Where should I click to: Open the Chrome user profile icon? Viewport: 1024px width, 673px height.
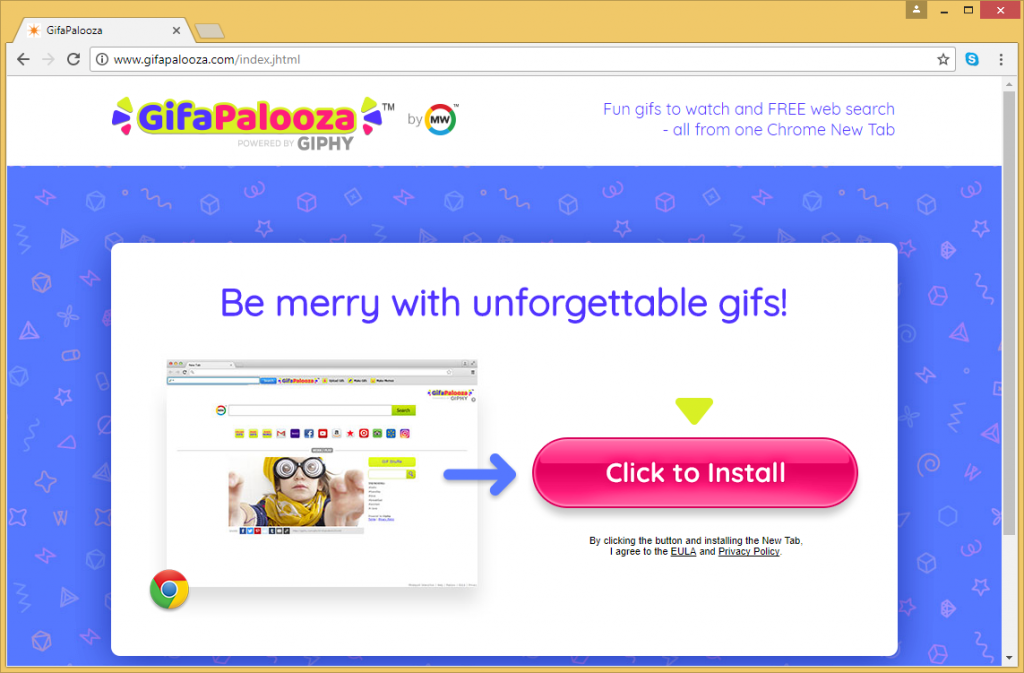[916, 10]
